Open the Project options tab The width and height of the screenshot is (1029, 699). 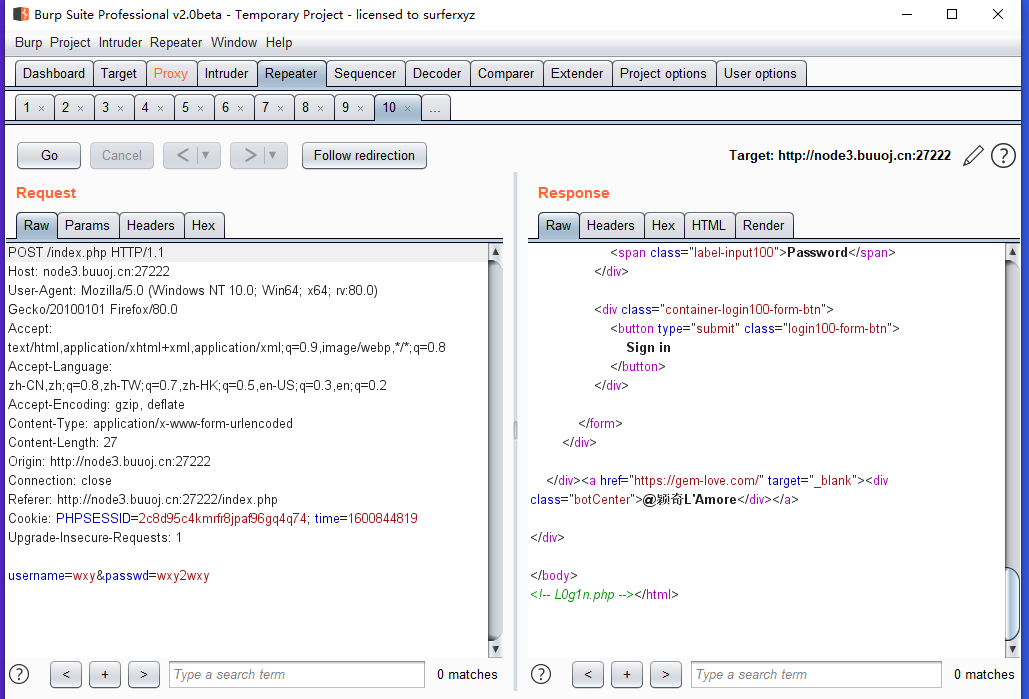[x=663, y=74]
